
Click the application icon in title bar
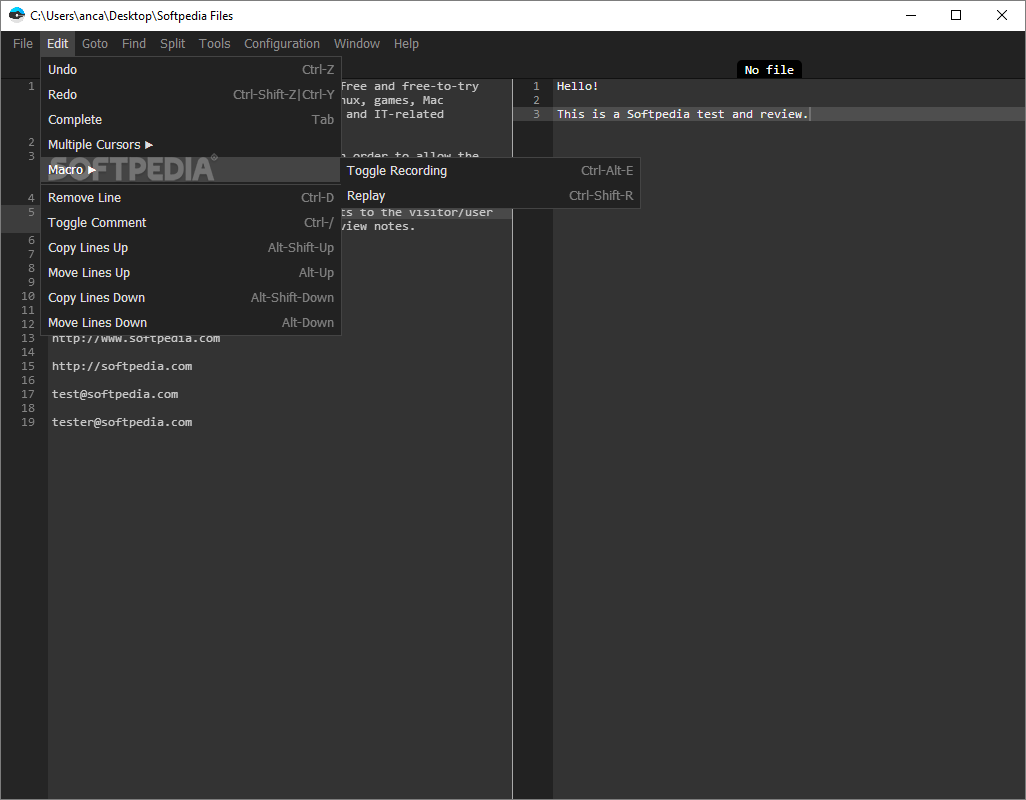[x=16, y=15]
